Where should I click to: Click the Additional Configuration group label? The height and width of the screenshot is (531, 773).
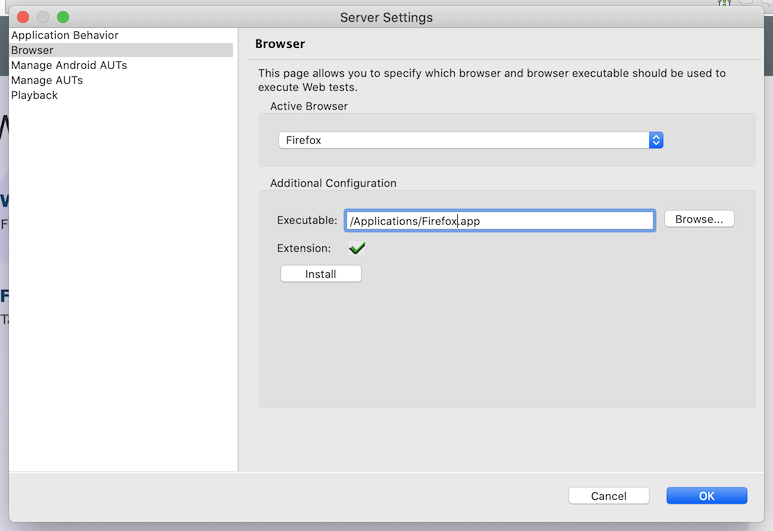pyautogui.click(x=333, y=183)
